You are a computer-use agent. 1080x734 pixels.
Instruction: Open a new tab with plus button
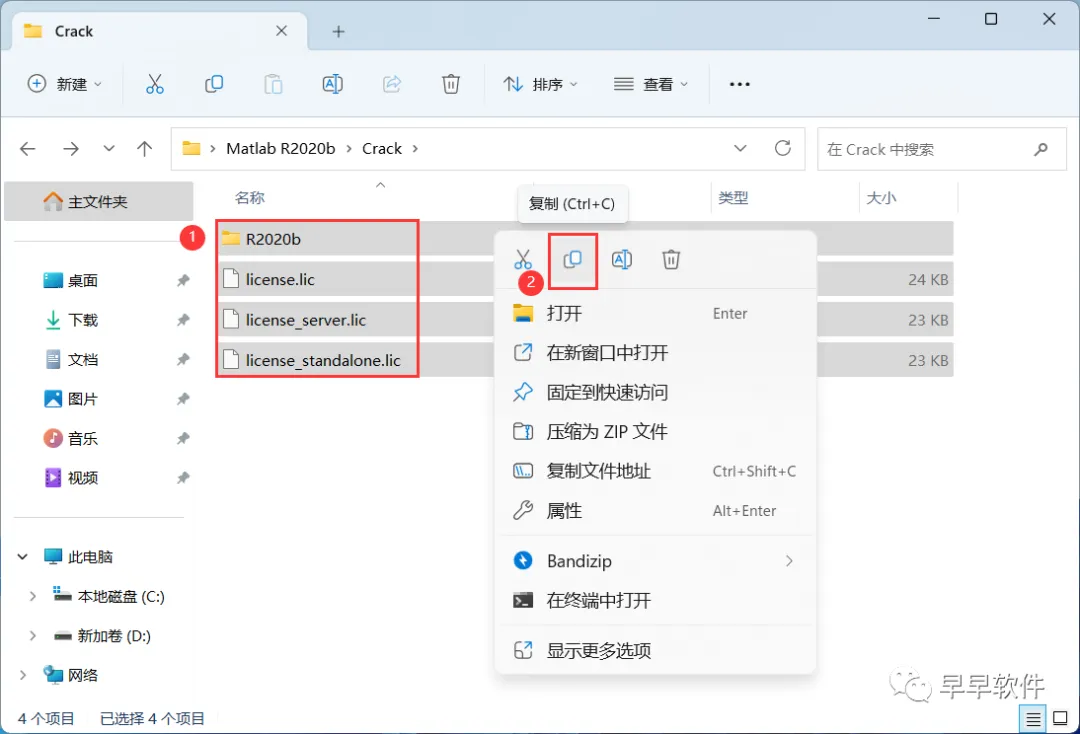tap(338, 32)
